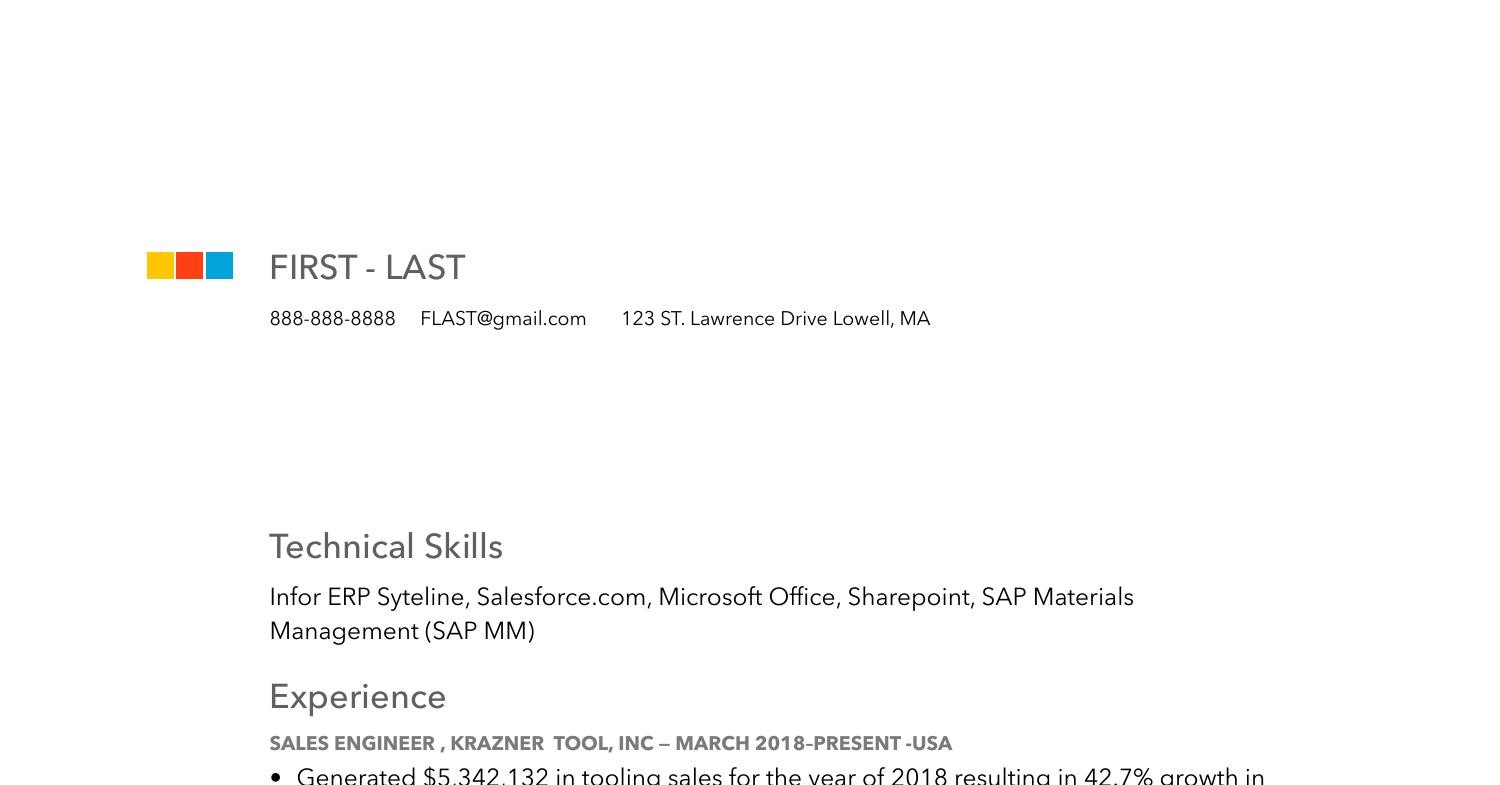Screen dimensions: 1500x785
Task: Click the orange-red square beside the name
Action: [190, 265]
